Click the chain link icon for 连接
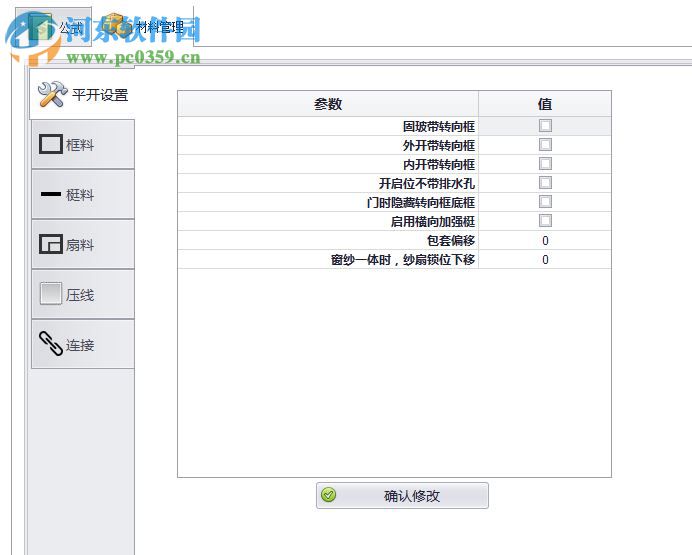This screenshot has height=555, width=692. (51, 344)
